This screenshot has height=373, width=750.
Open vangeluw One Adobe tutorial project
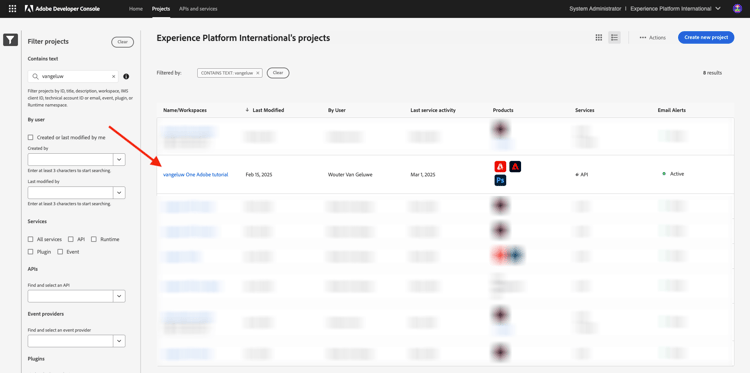[x=196, y=175]
